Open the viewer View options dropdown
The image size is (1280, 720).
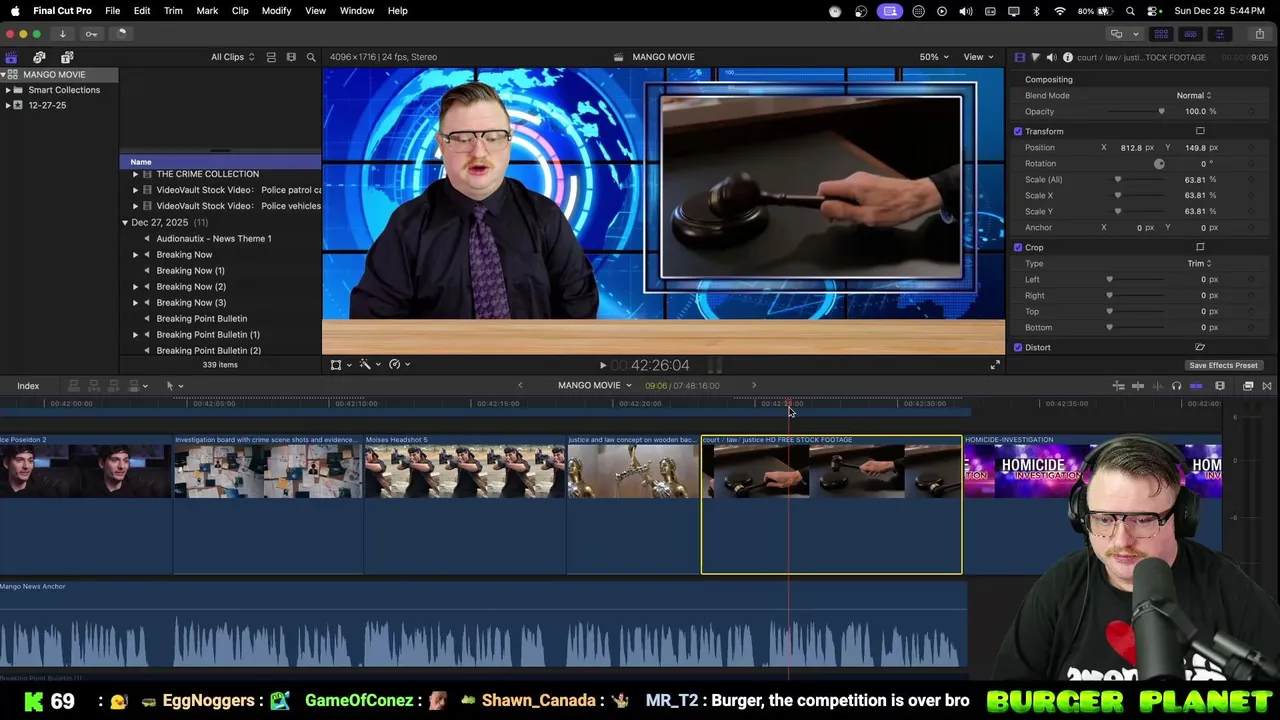pos(978,57)
